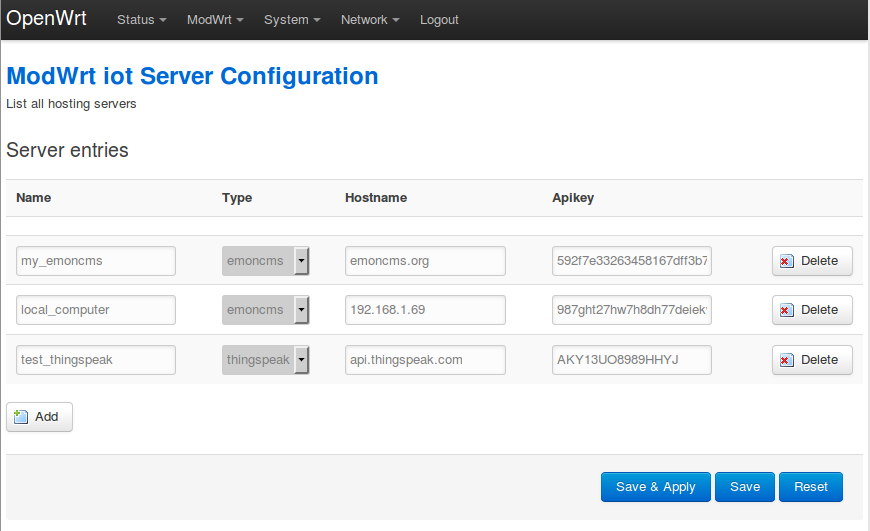Open the thingspeak Type dropdown
Viewport: 870px width, 531px height.
[x=265, y=360]
